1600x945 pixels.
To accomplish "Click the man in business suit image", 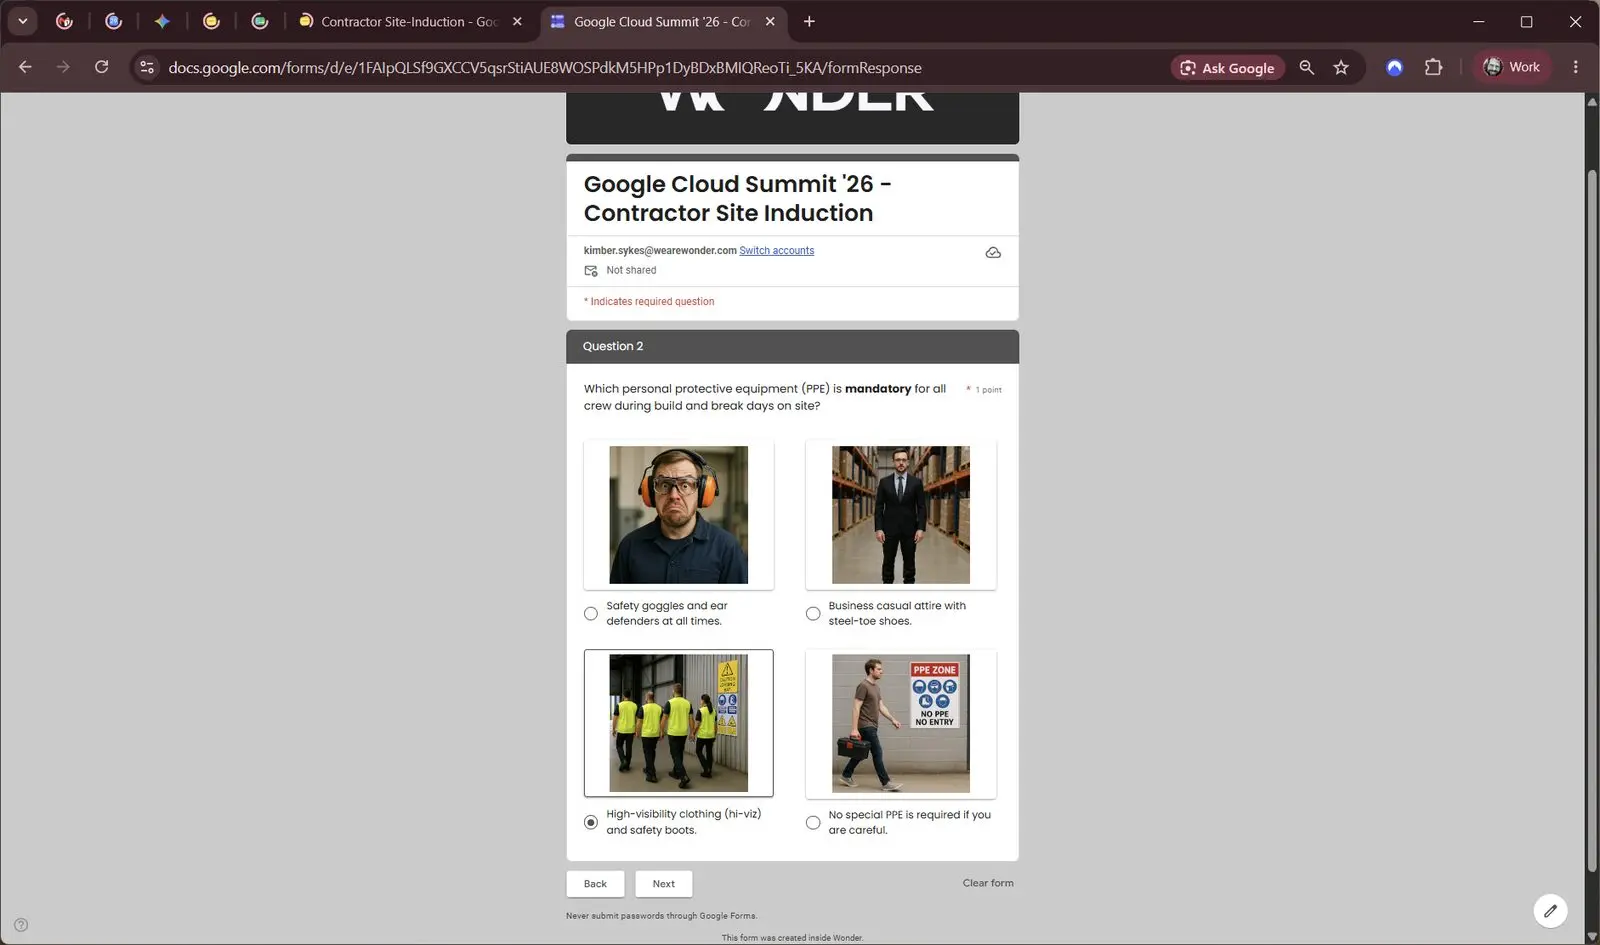I will 901,515.
